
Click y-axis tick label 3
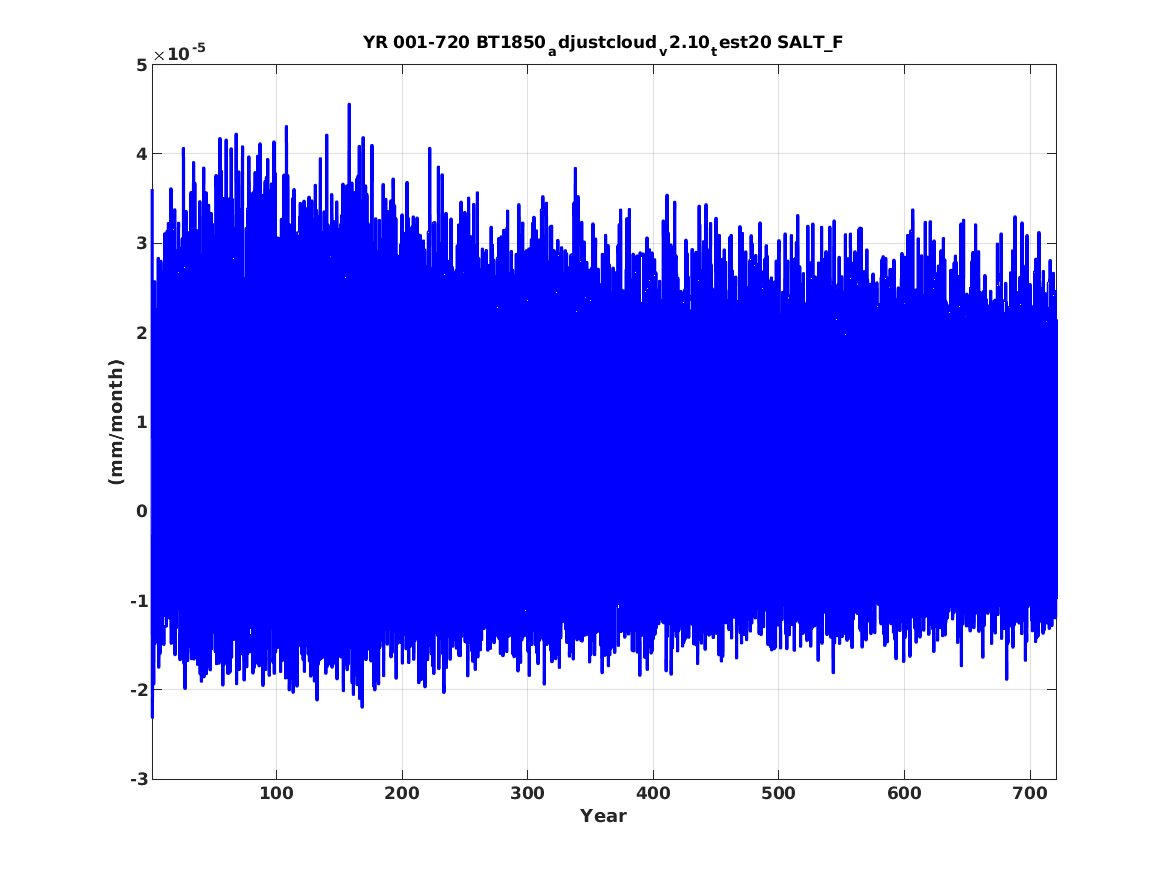[x=141, y=243]
